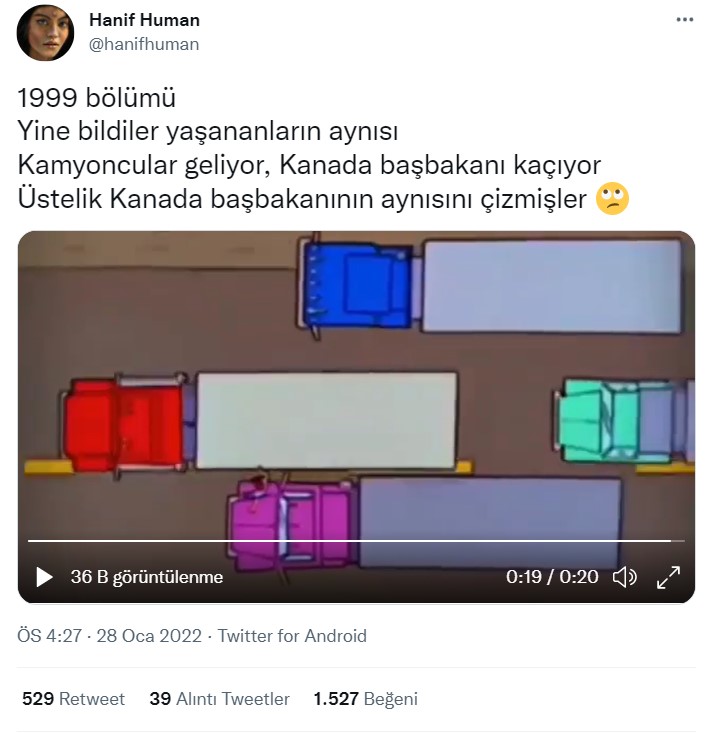Show the 1.527 Beğeni likes list

click(365, 698)
